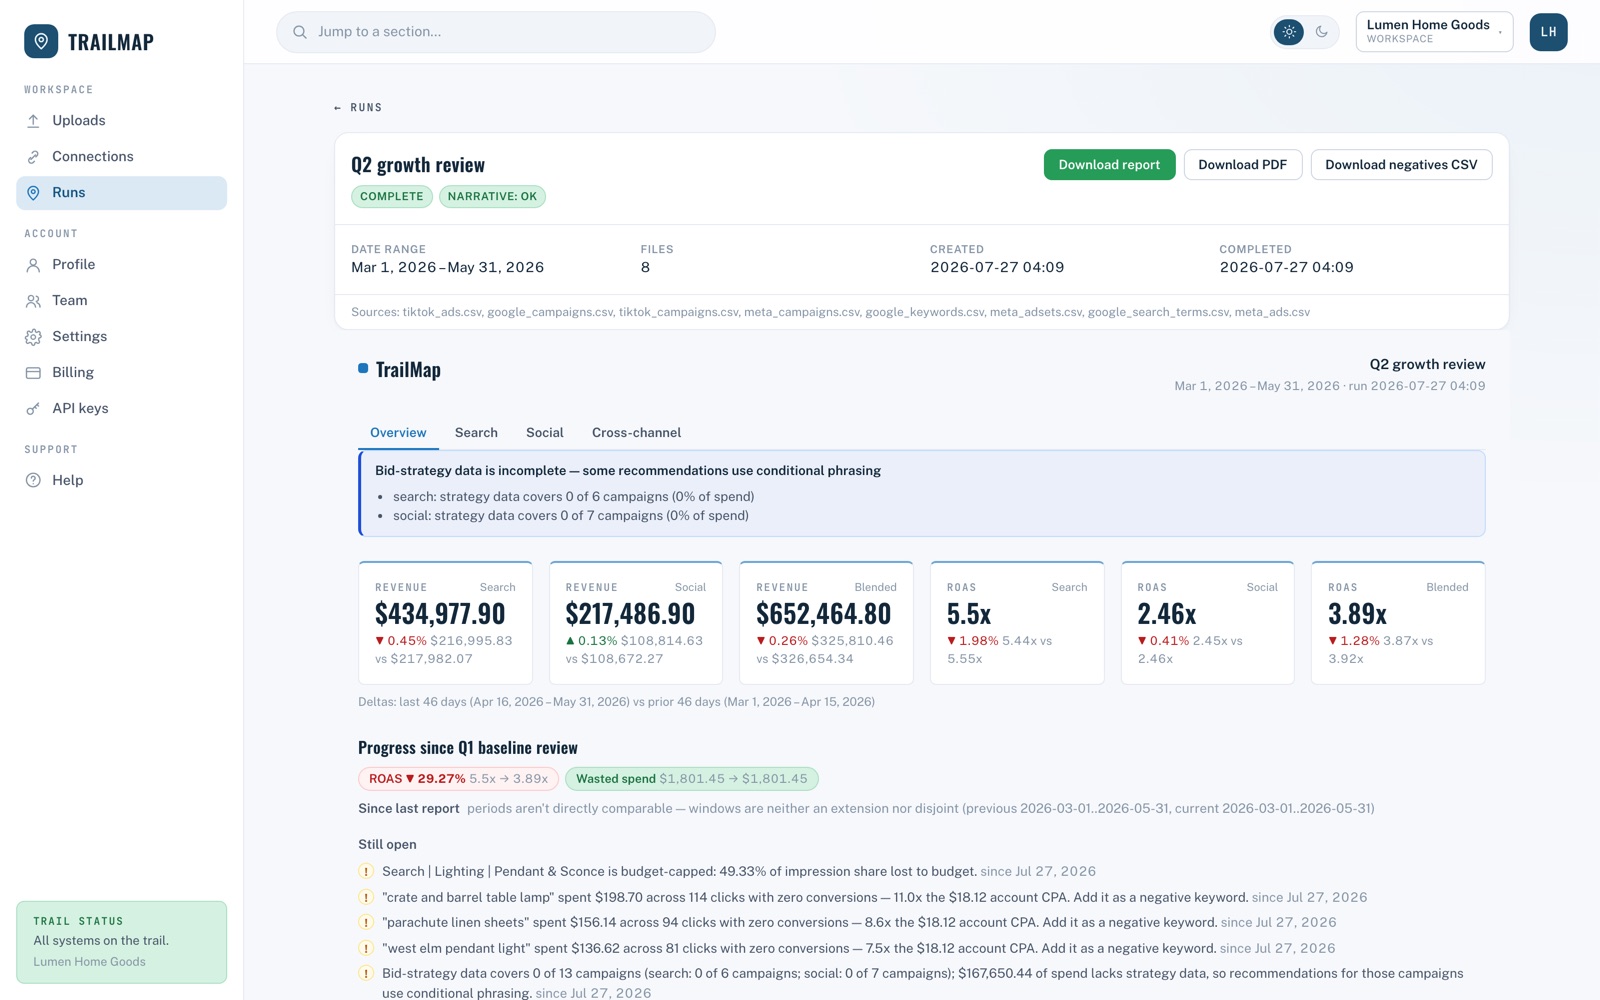1600x1000 pixels.
Task: Click the Jump to a section search field
Action: tap(496, 32)
